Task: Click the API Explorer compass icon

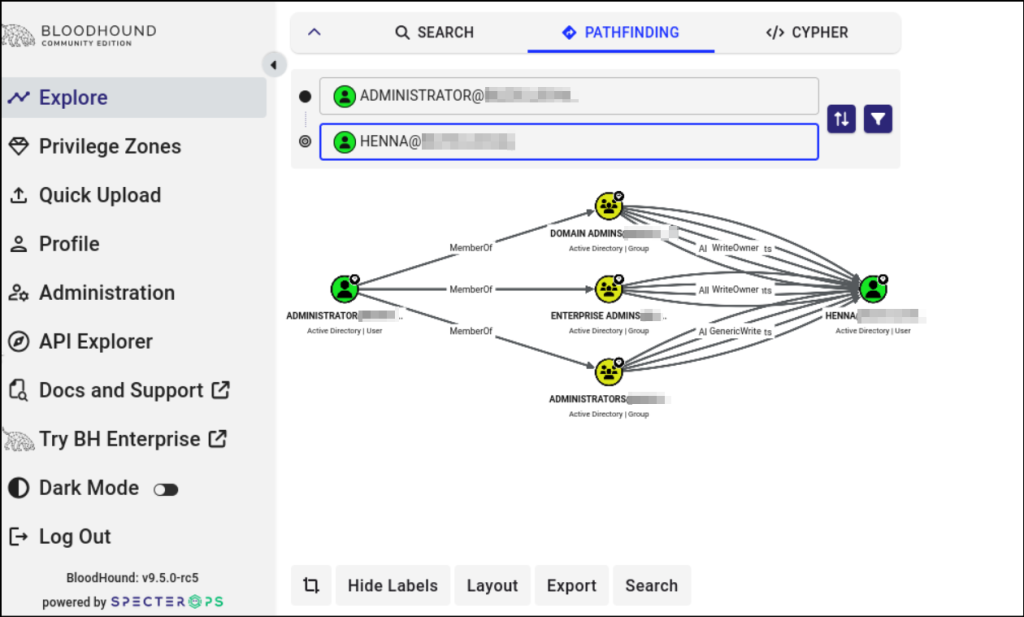Action: click(18, 341)
